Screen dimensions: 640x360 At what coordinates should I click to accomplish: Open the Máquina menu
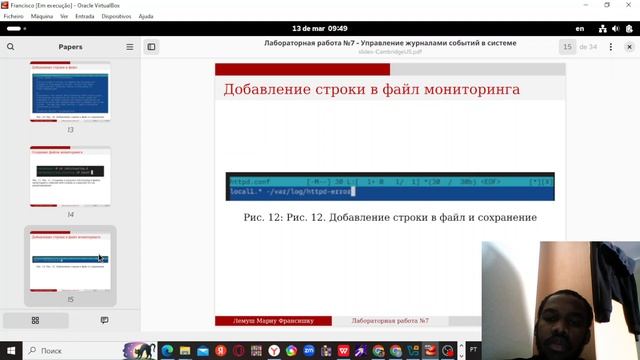tap(42, 16)
